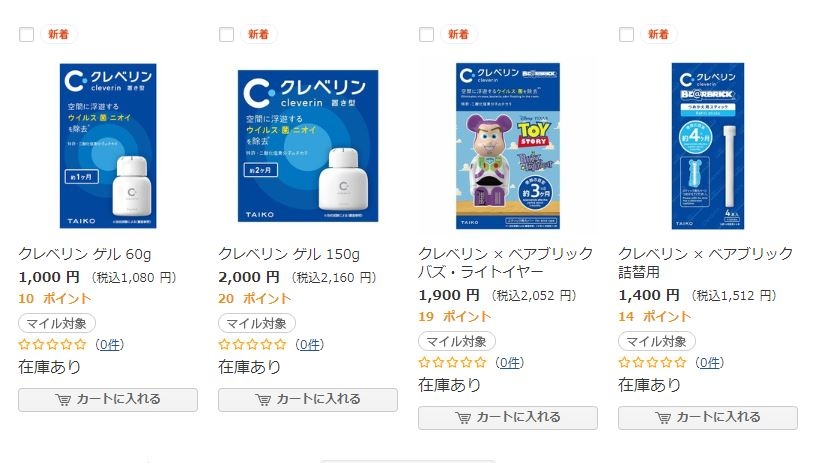View reviews (0件) for クレベリン ゲル 150g

pos(310,344)
